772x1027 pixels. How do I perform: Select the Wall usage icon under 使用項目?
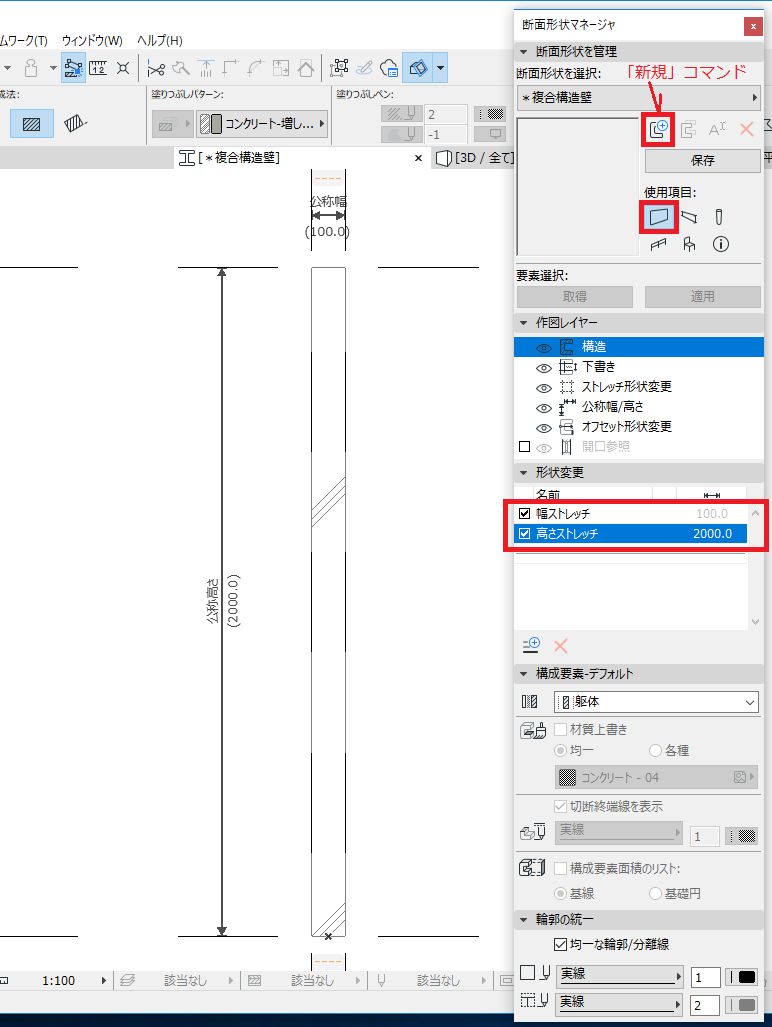[x=659, y=216]
